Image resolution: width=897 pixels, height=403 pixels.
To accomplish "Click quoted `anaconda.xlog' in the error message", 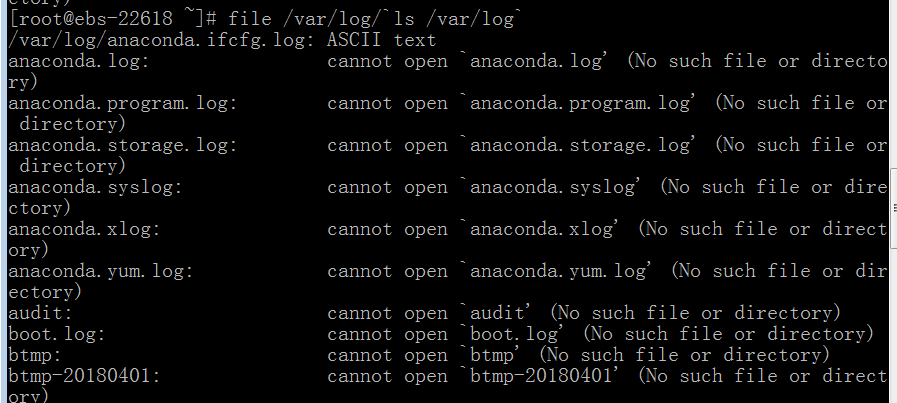I will coord(541,230).
